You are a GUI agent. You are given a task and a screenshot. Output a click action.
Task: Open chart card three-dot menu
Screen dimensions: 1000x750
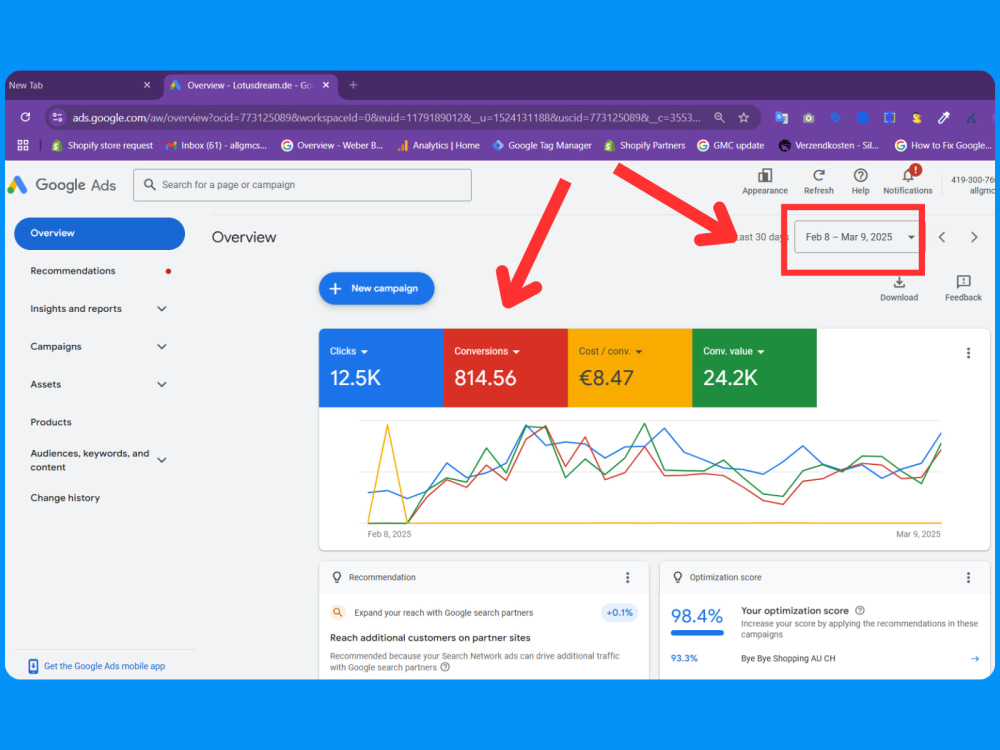point(968,353)
